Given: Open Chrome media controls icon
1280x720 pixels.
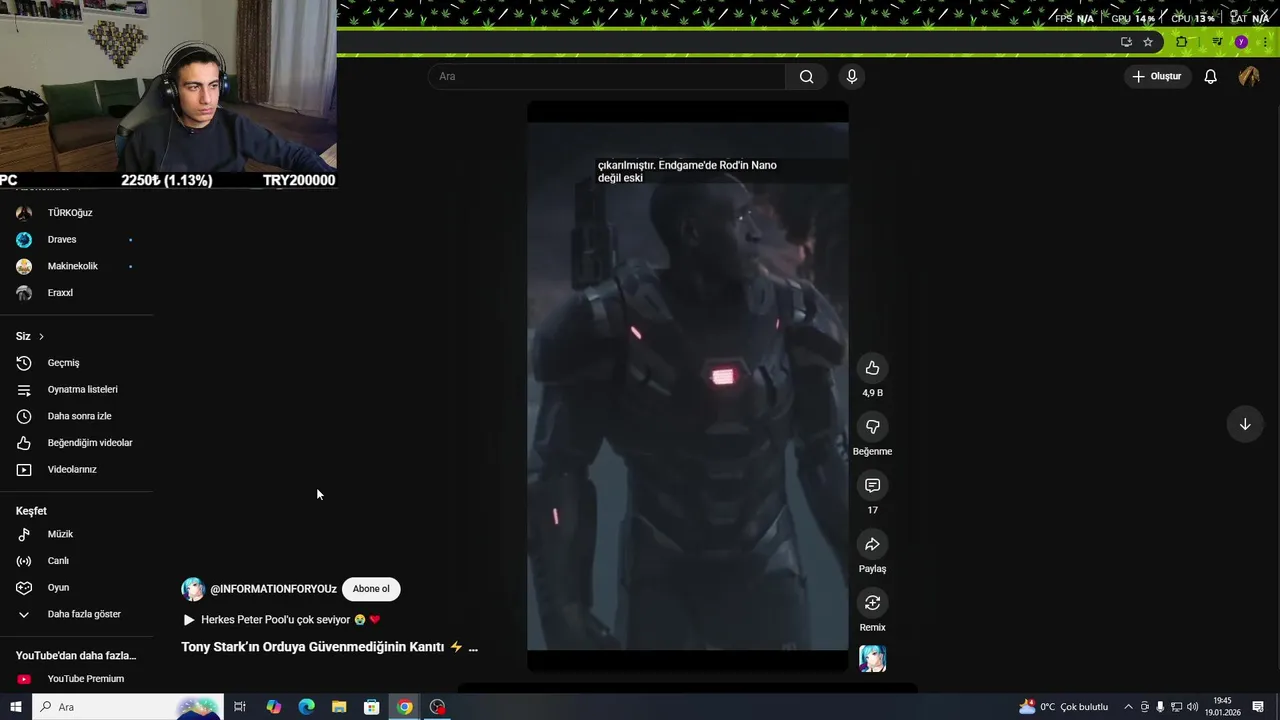Looking at the screenshot, I should [x=1217, y=42].
